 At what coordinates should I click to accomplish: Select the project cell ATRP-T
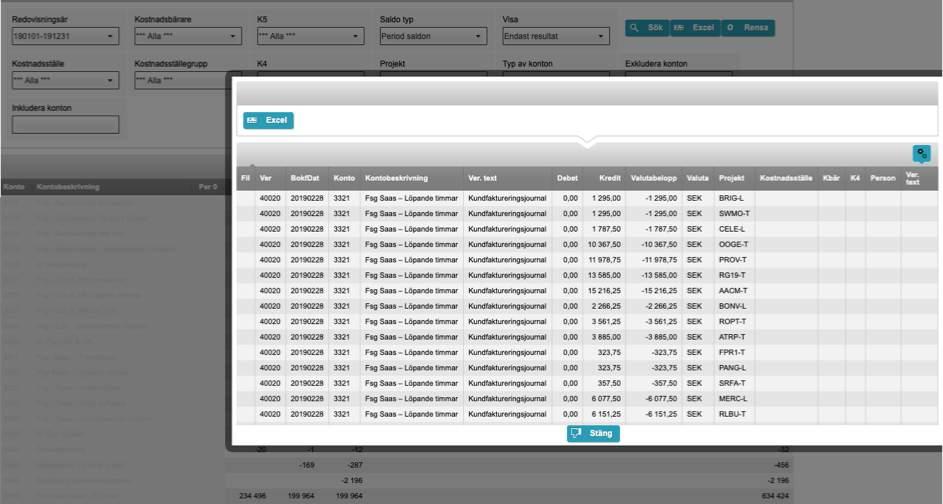[x=732, y=337]
